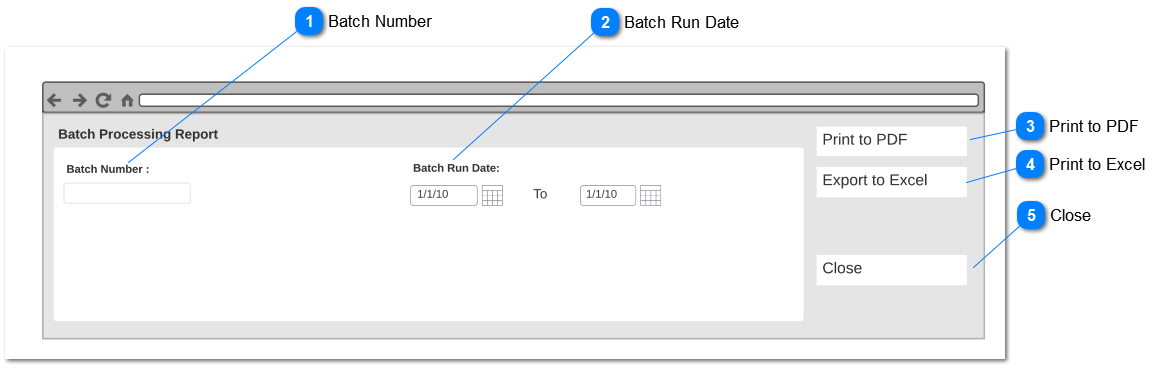Close the Batch Processing Report
The image size is (1161, 368).
[x=891, y=270]
